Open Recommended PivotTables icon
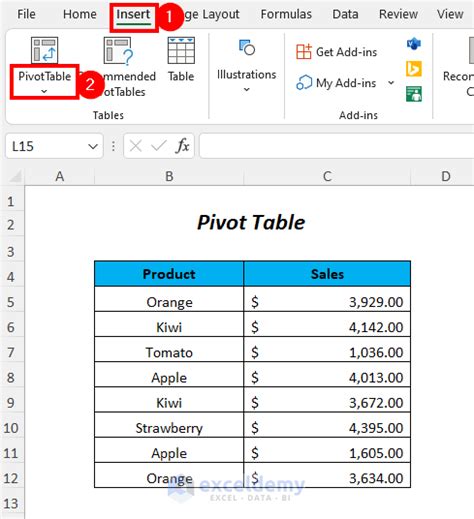 click(118, 51)
